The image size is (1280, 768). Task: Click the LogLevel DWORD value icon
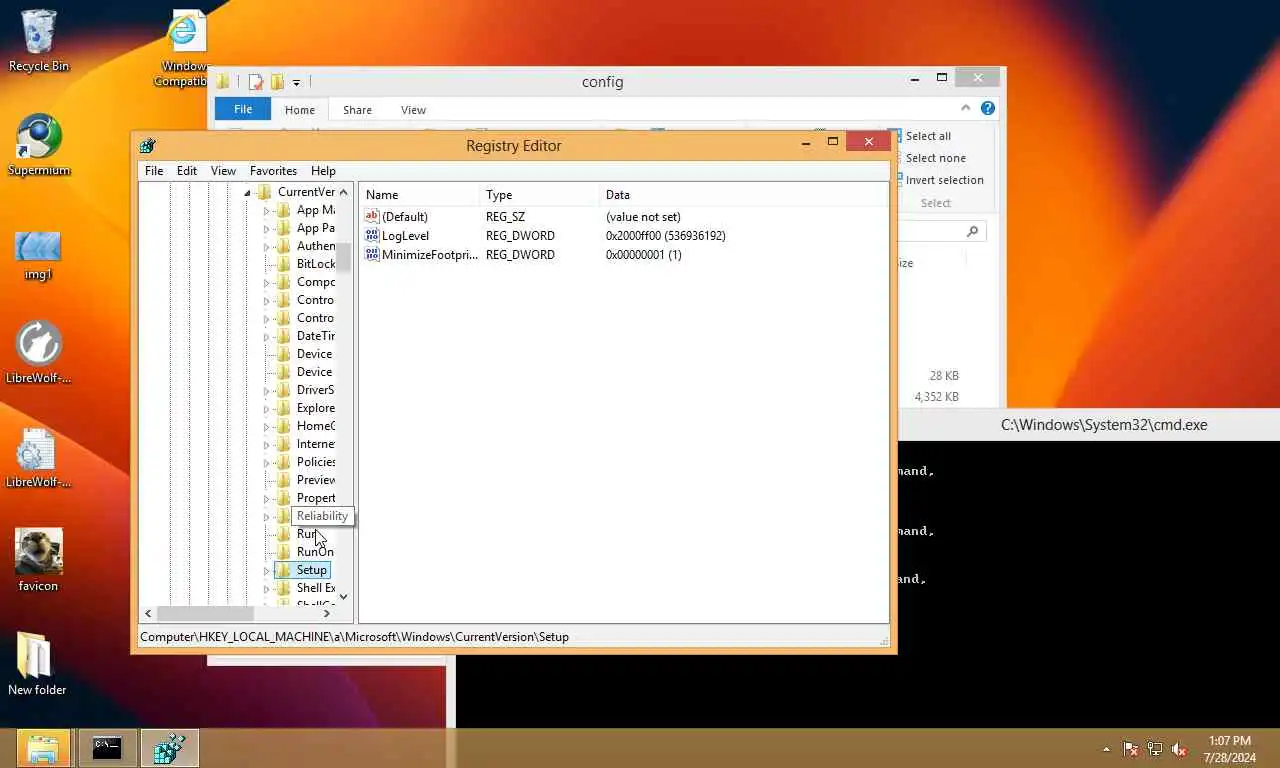372,235
